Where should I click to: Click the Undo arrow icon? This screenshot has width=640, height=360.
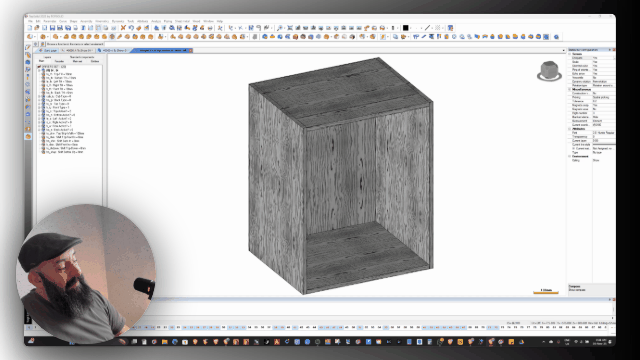pyautogui.click(x=131, y=28)
